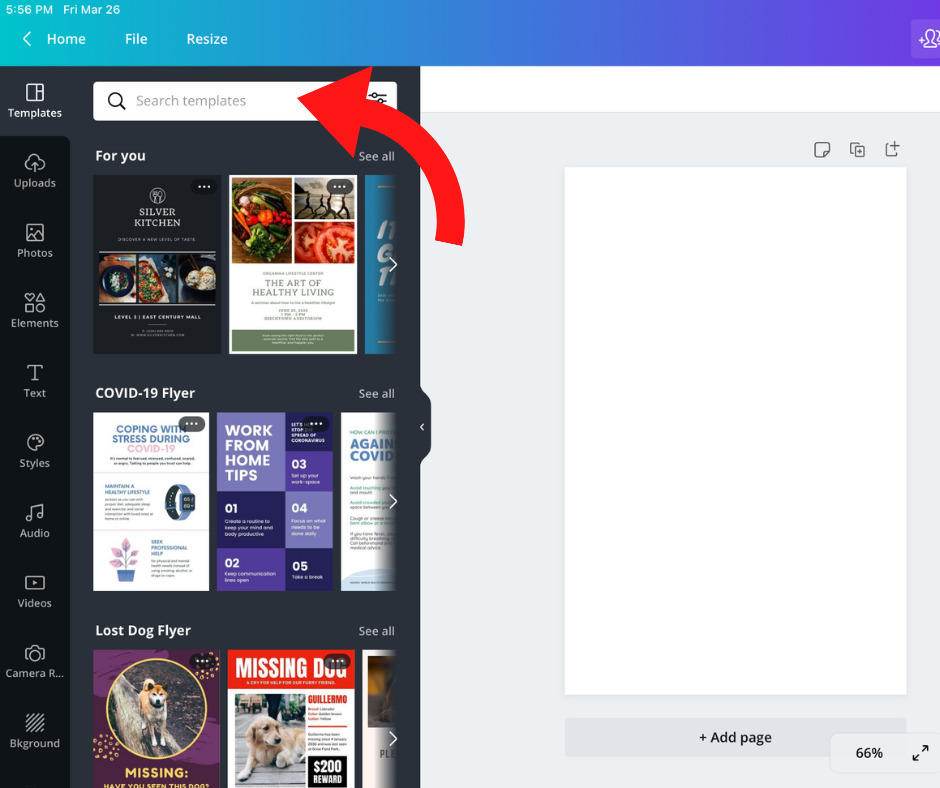Click the search magnifier icon
The height and width of the screenshot is (788, 940).
pyautogui.click(x=116, y=101)
